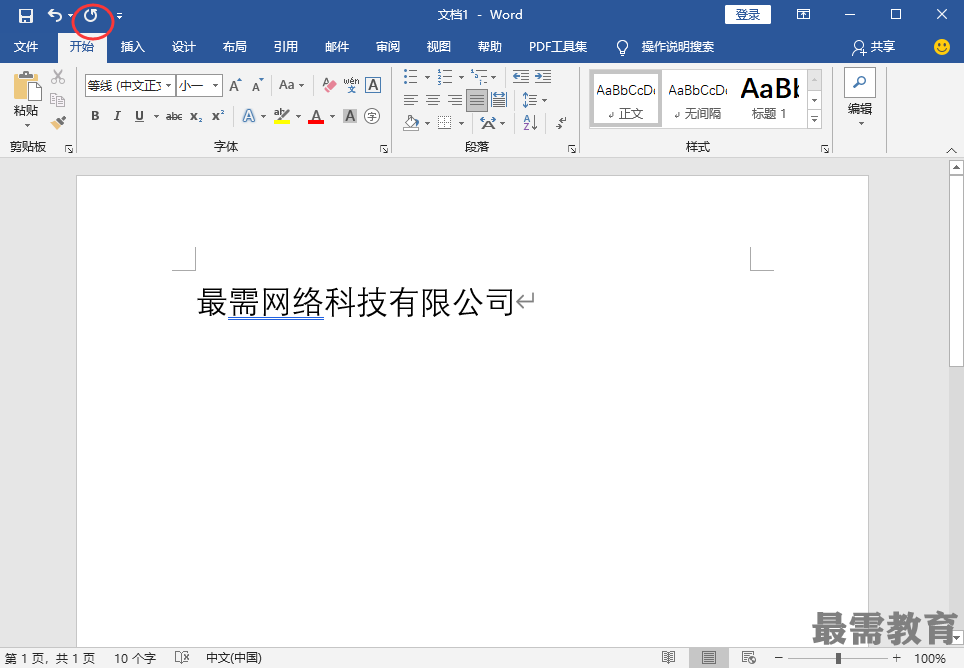Apply red font color
964x668 pixels.
coord(316,116)
